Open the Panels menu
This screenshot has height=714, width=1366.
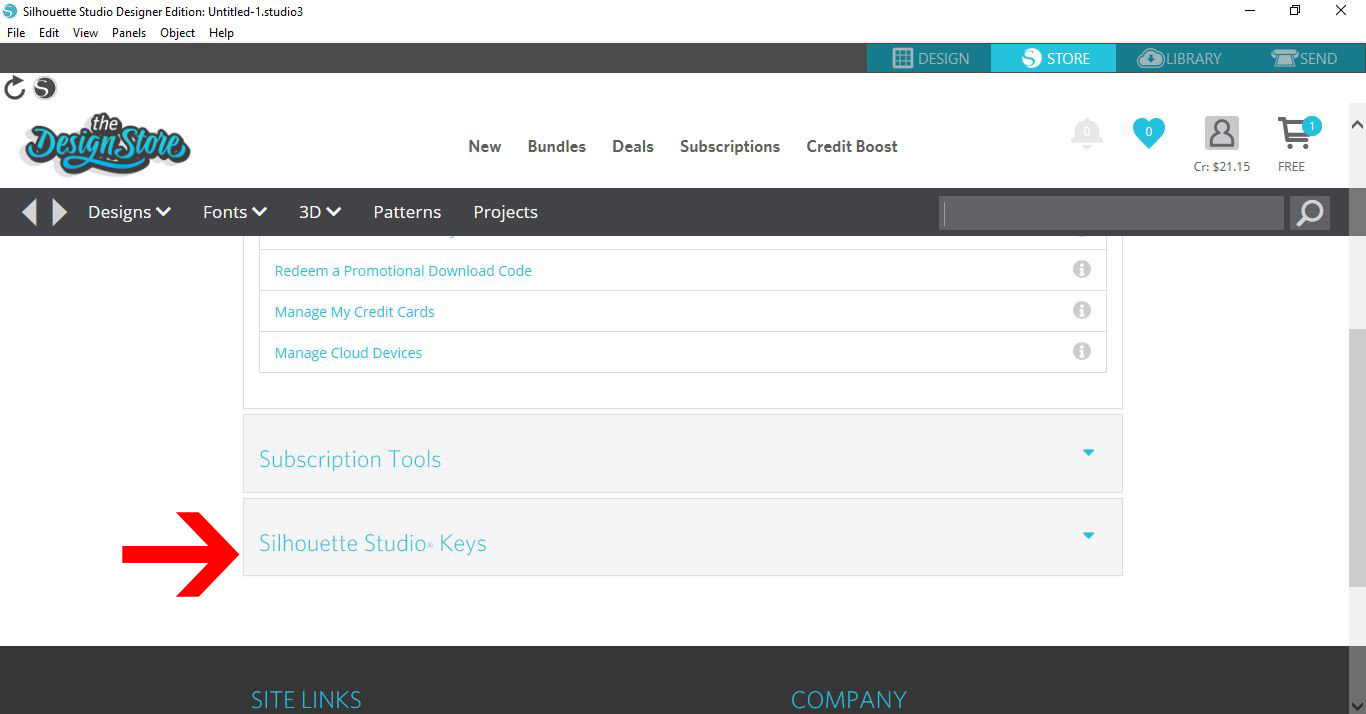[x=129, y=33]
